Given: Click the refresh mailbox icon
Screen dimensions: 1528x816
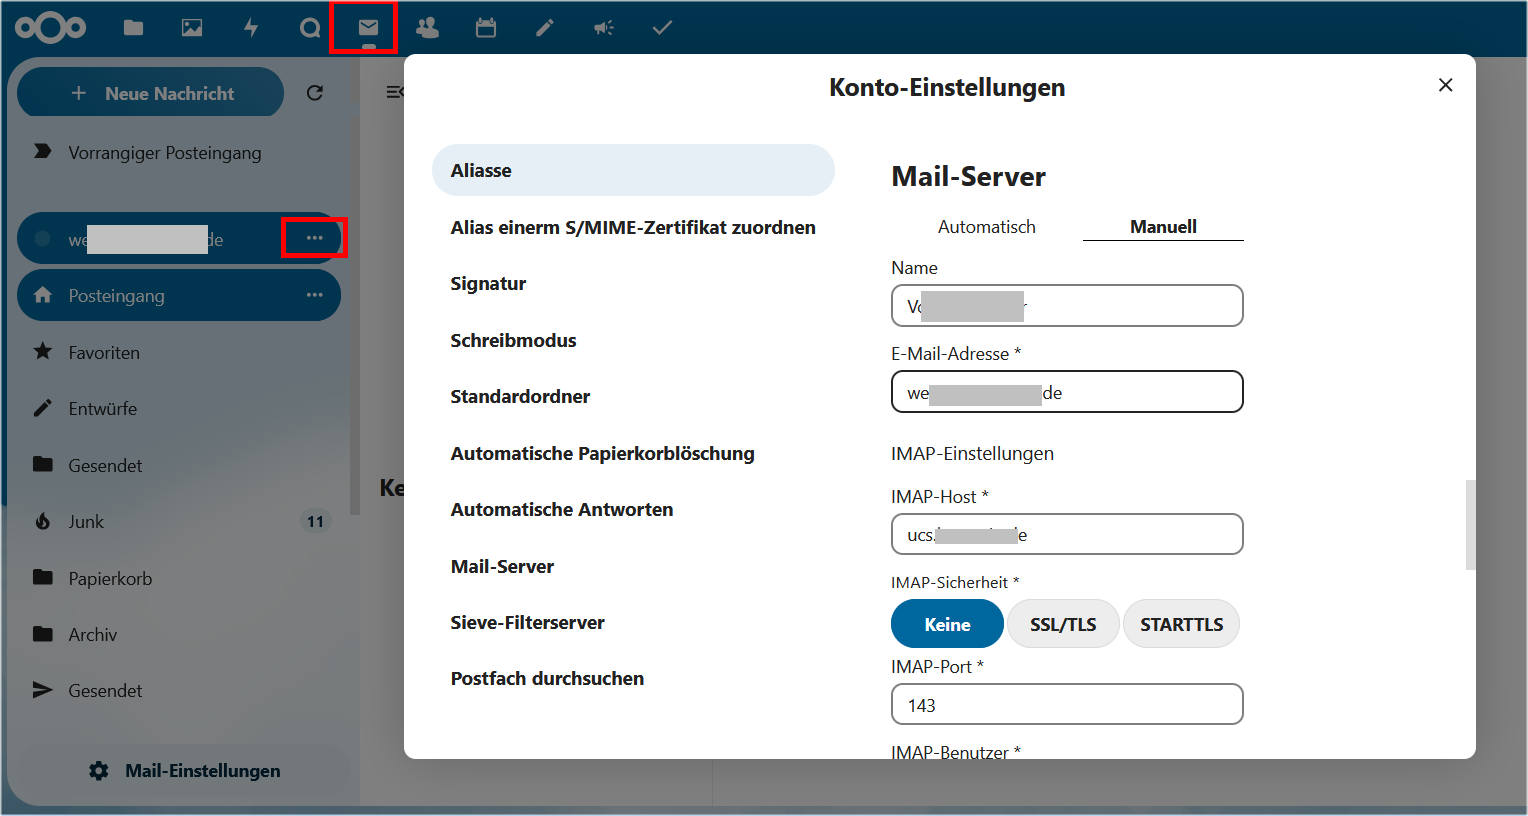Looking at the screenshot, I should tap(315, 93).
